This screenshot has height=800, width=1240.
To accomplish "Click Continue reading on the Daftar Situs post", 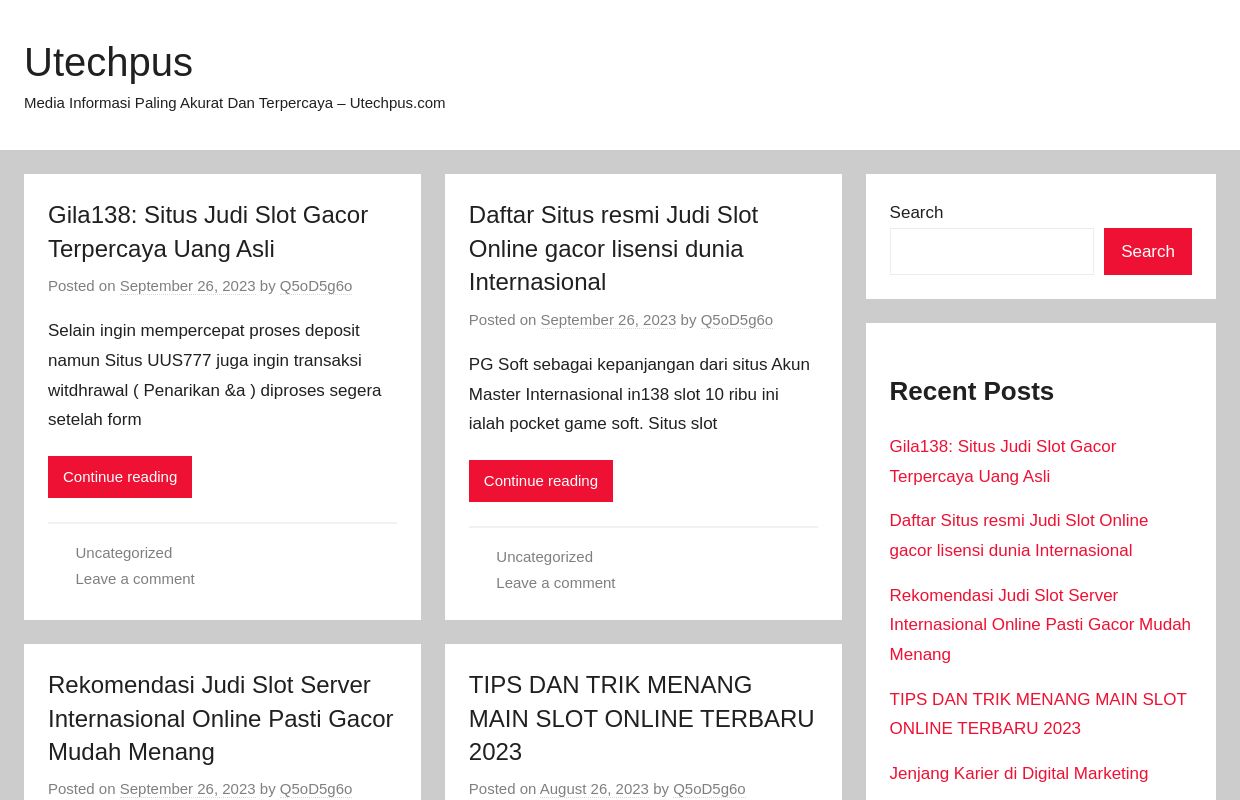I will (x=540, y=480).
